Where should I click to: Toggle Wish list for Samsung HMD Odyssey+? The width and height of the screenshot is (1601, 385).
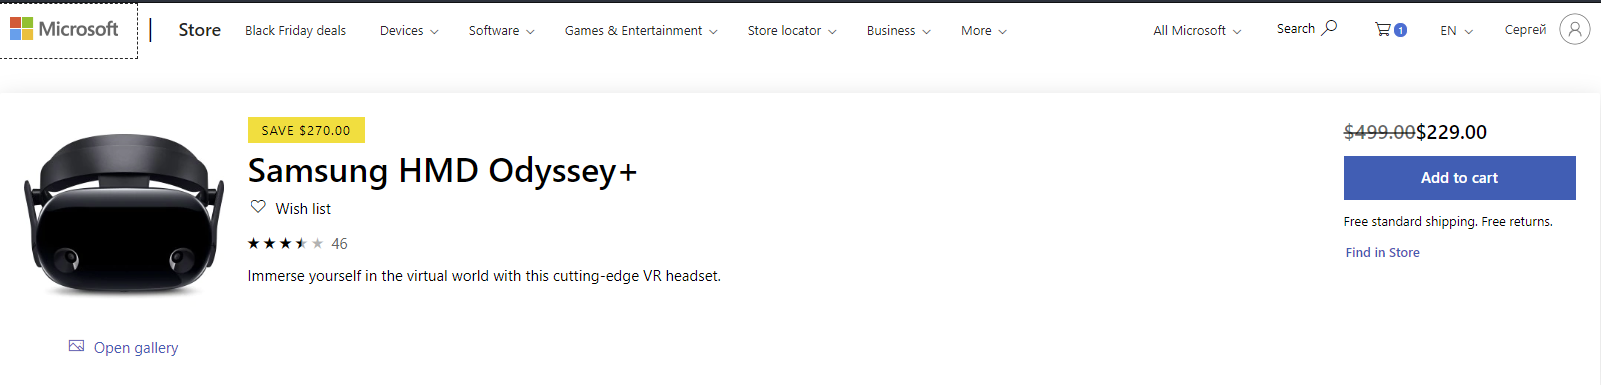pos(291,208)
